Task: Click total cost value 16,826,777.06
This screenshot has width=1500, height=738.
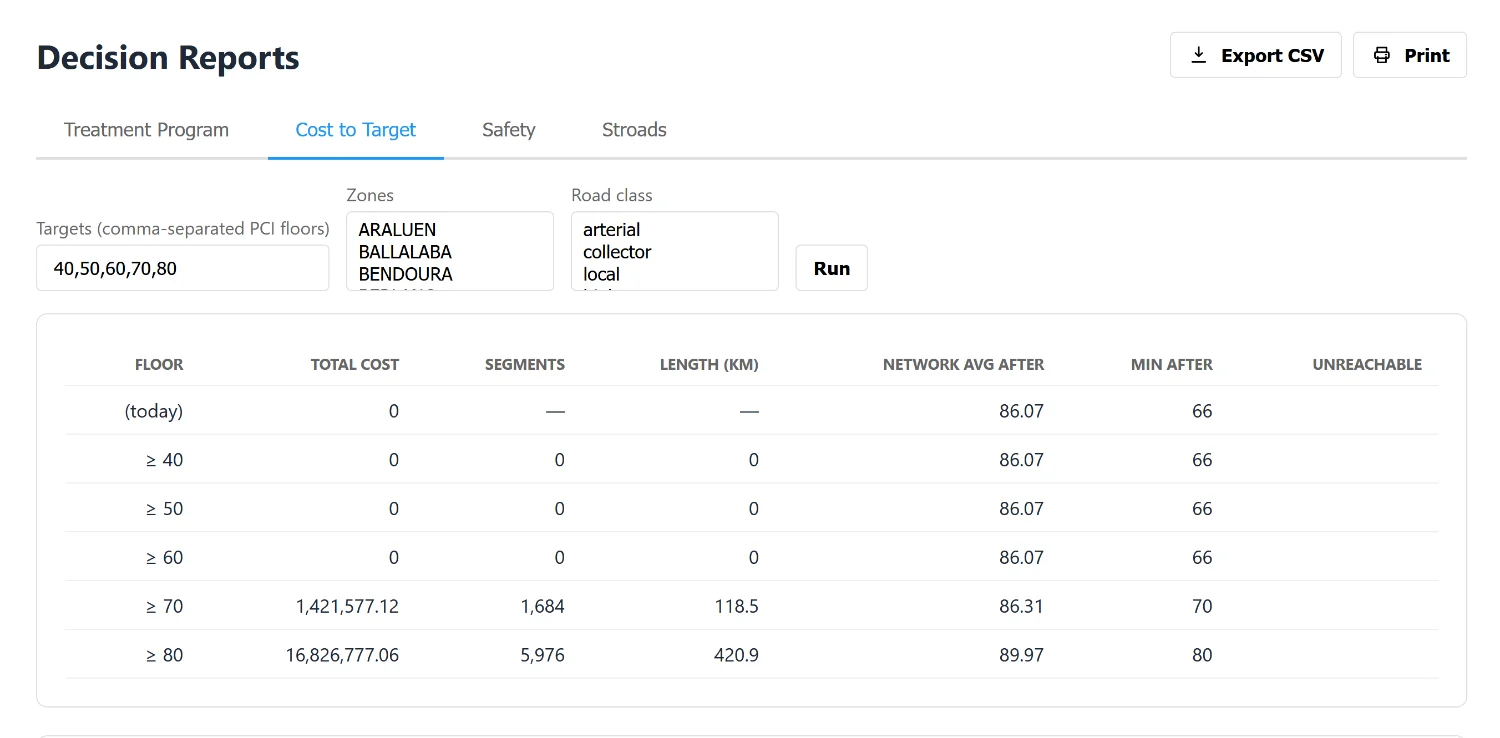Action: pyautogui.click(x=342, y=655)
